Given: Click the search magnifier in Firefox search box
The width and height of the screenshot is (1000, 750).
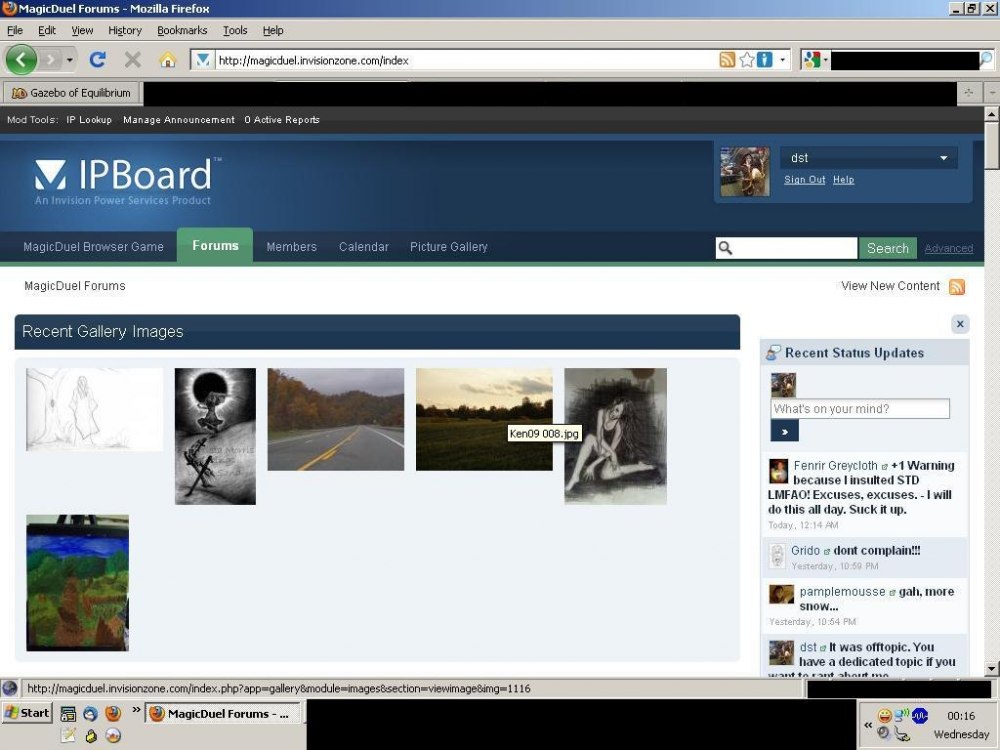Looking at the screenshot, I should pyautogui.click(x=986, y=60).
